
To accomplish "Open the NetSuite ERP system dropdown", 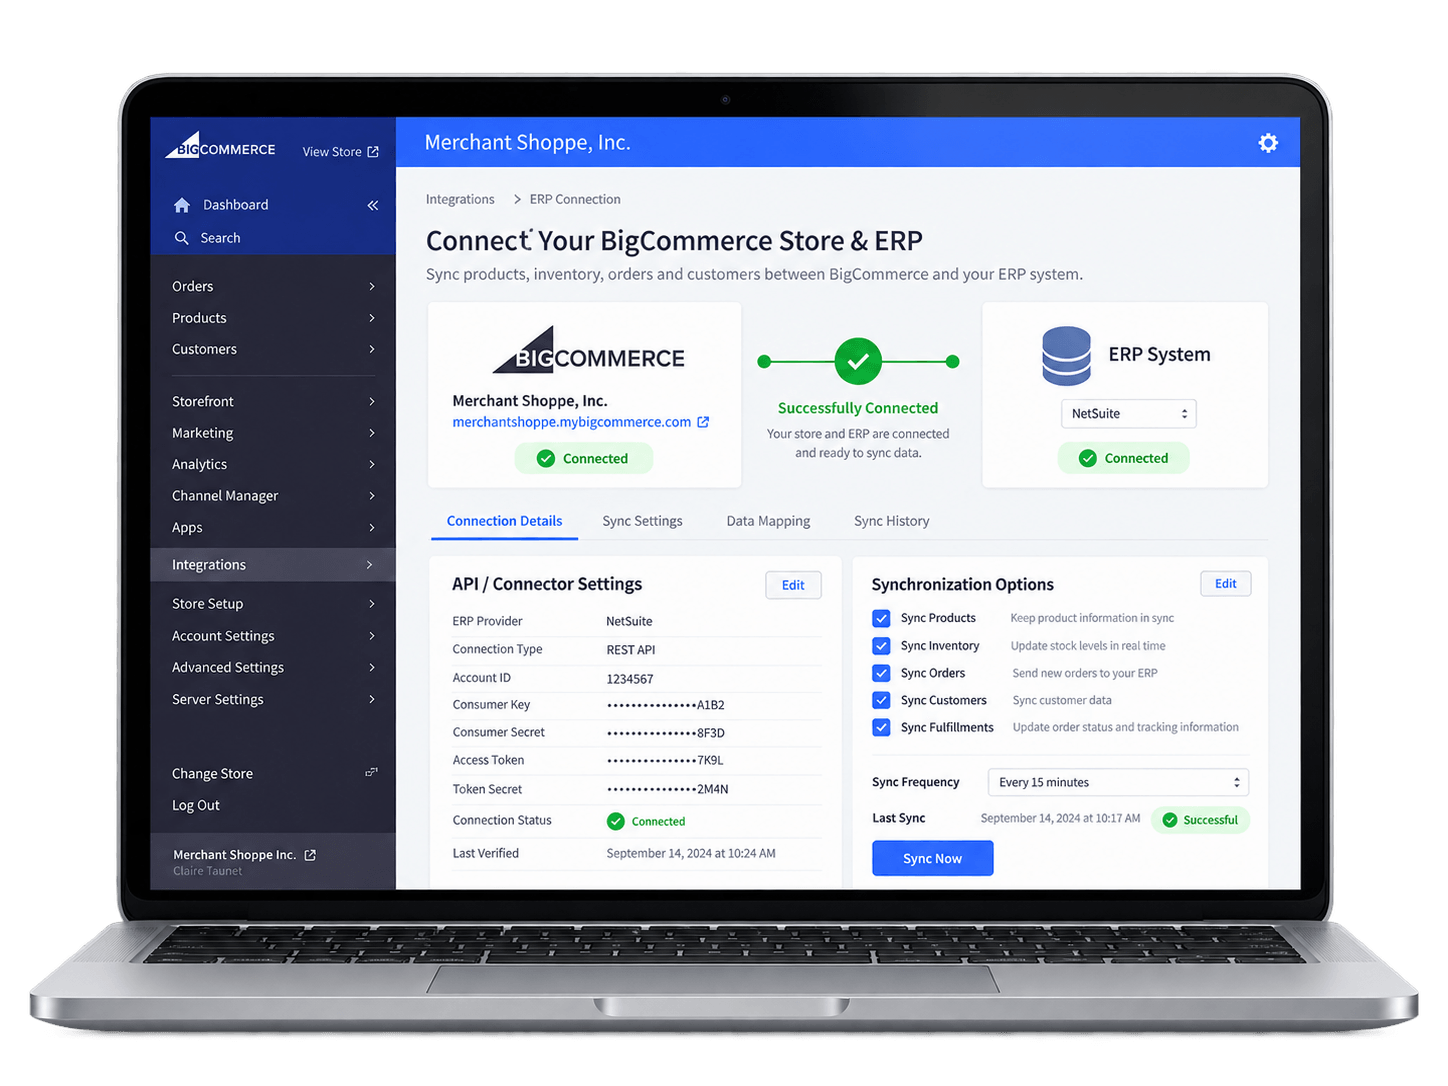I will tap(1128, 414).
